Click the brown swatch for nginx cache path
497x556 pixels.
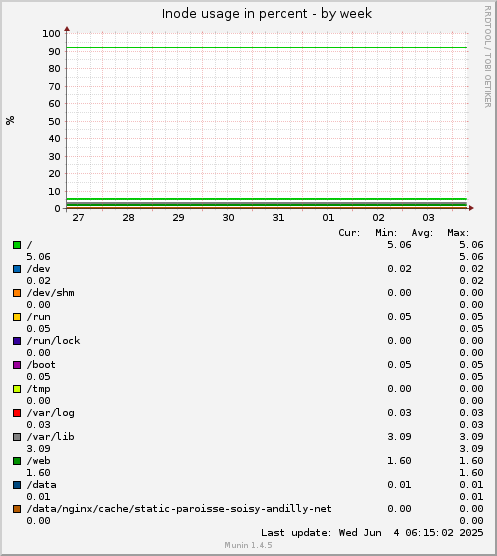pyautogui.click(x=17, y=509)
